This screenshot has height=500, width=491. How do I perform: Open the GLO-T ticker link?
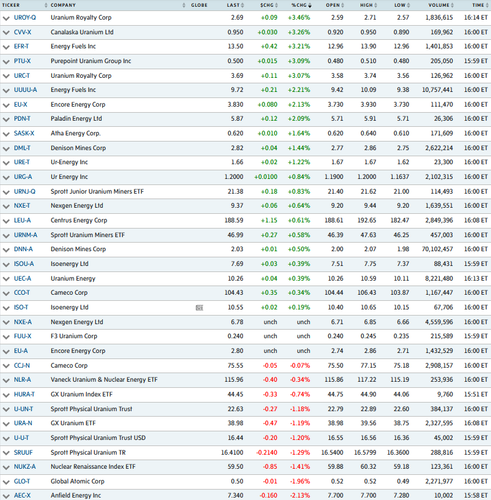pyautogui.click(x=22, y=481)
